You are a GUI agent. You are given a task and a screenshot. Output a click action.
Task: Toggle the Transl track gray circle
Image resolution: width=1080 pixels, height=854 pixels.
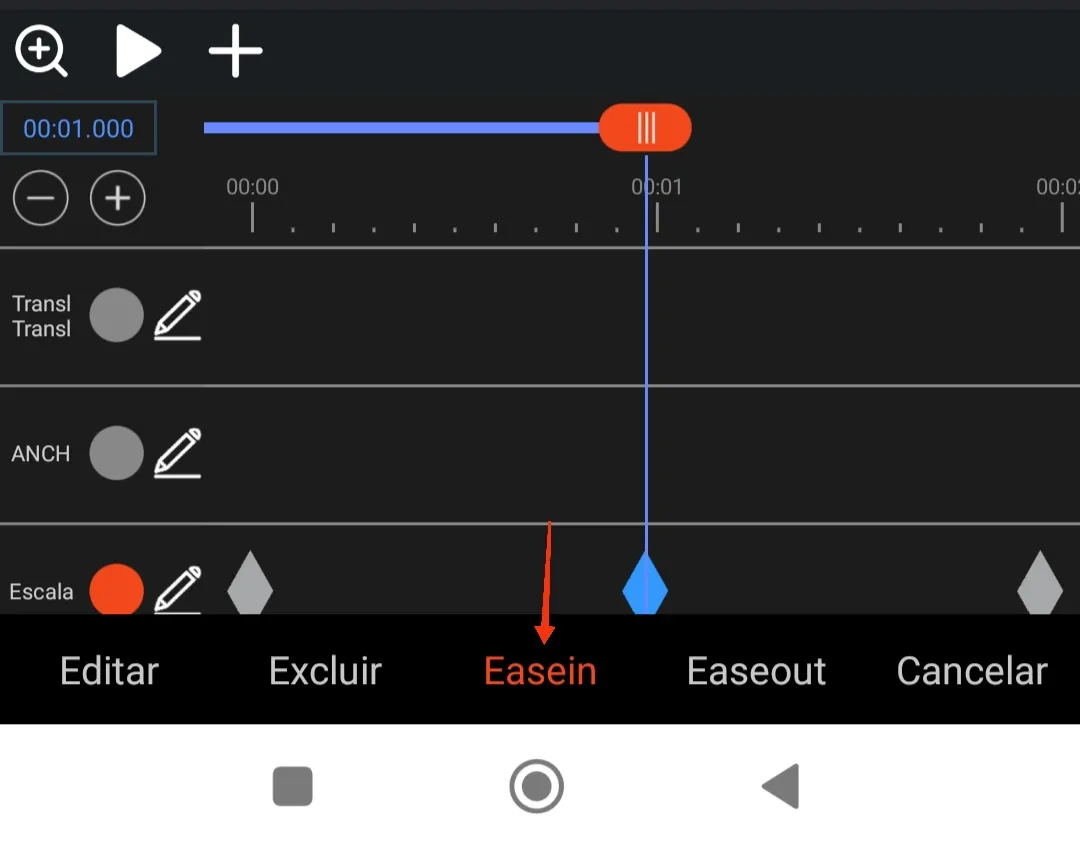pos(116,315)
